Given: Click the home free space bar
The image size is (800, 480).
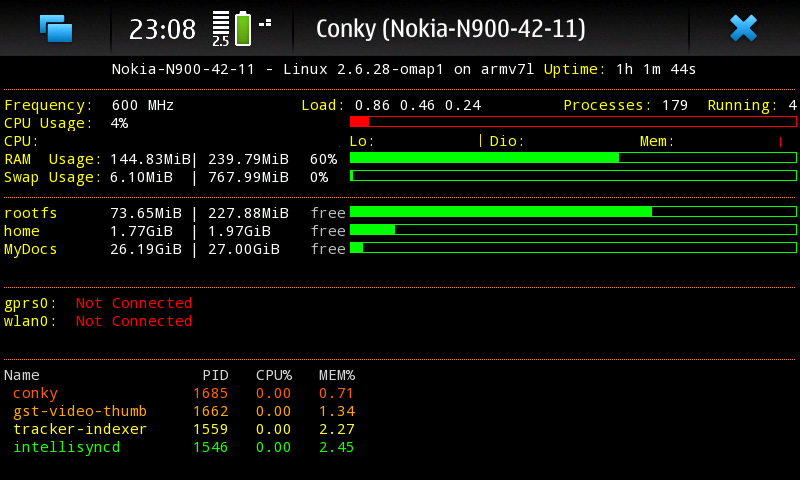Looking at the screenshot, I should coord(573,230).
